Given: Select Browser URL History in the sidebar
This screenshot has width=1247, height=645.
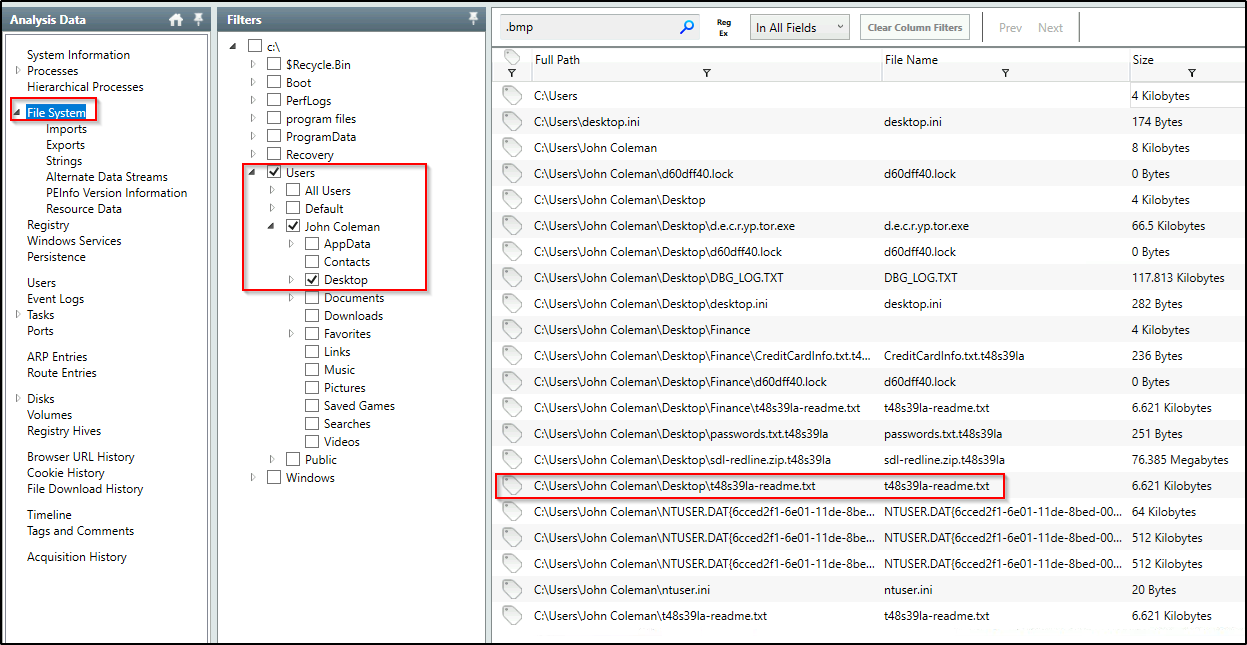Looking at the screenshot, I should [x=81, y=456].
